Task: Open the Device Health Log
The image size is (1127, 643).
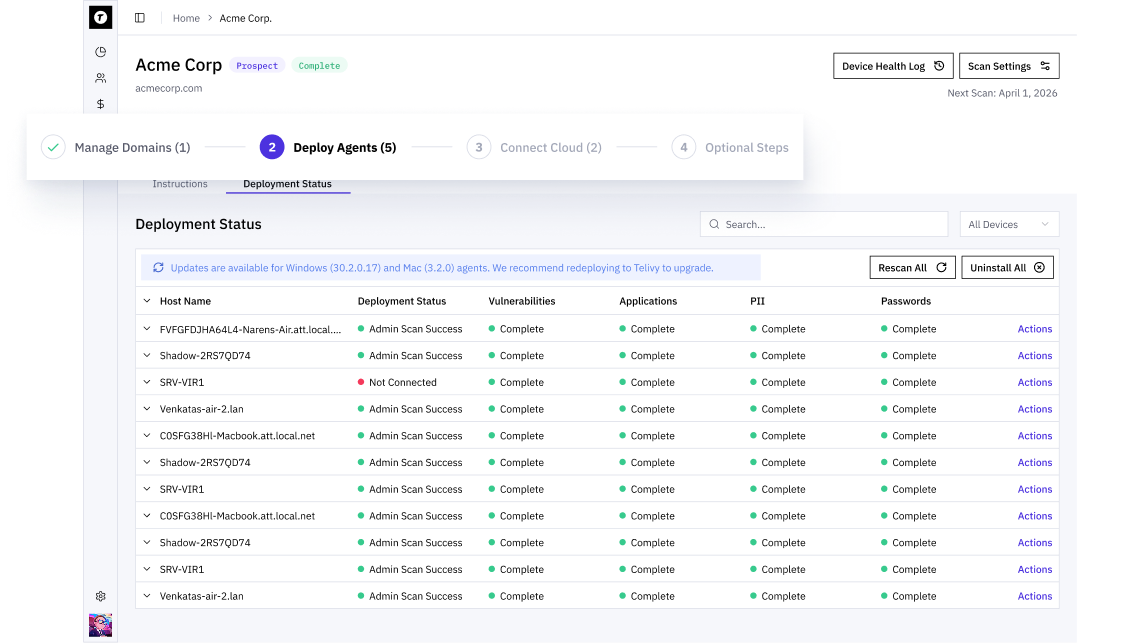Action: point(892,66)
